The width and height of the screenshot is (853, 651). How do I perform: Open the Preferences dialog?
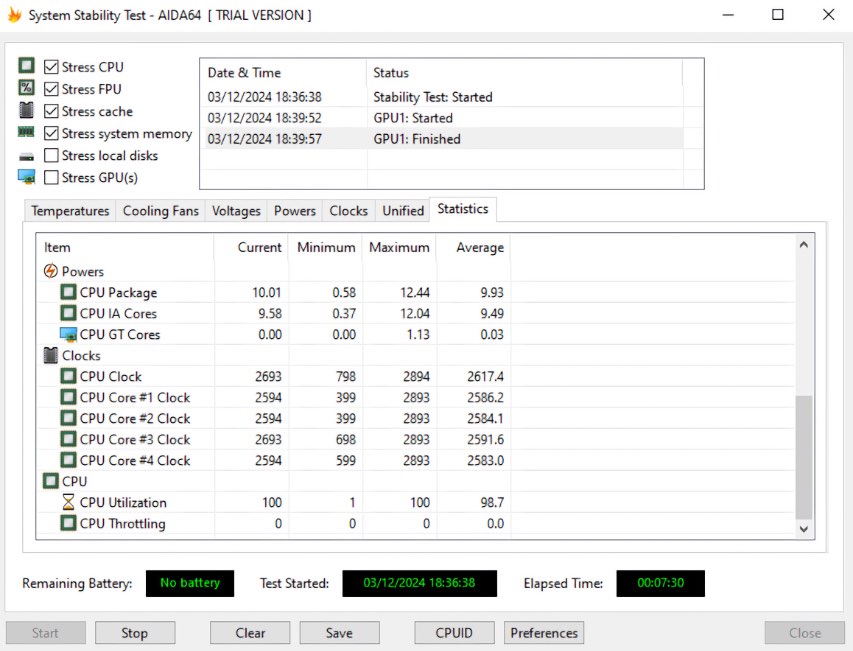[544, 633]
